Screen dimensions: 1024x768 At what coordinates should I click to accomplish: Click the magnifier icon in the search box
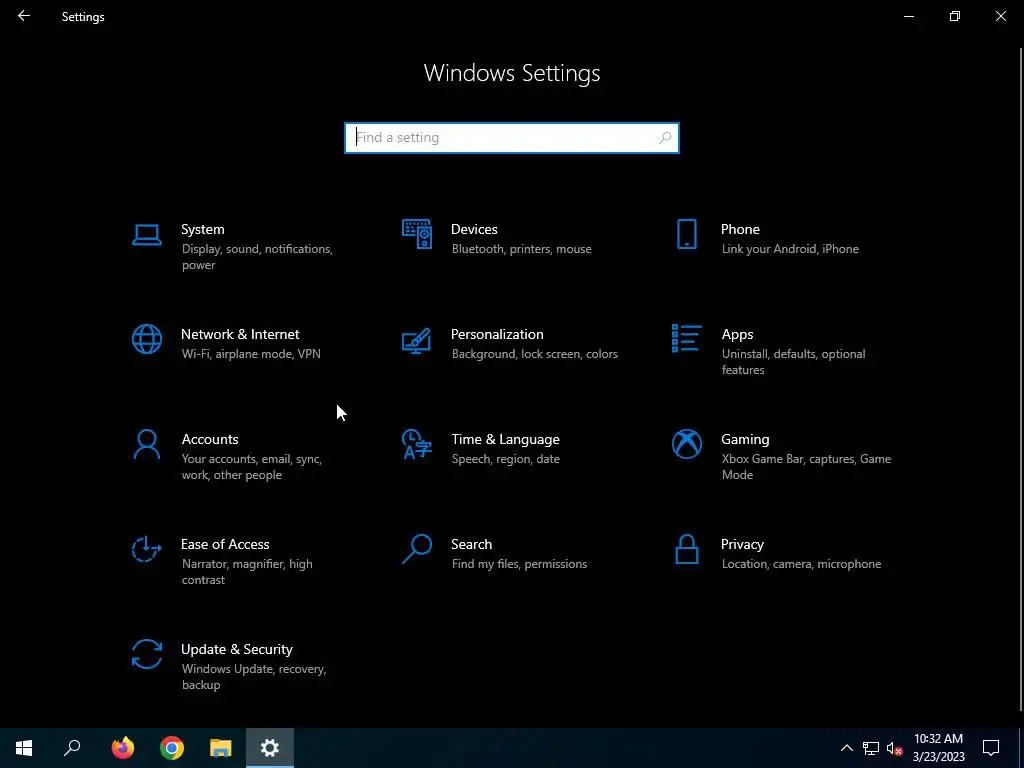coord(665,138)
